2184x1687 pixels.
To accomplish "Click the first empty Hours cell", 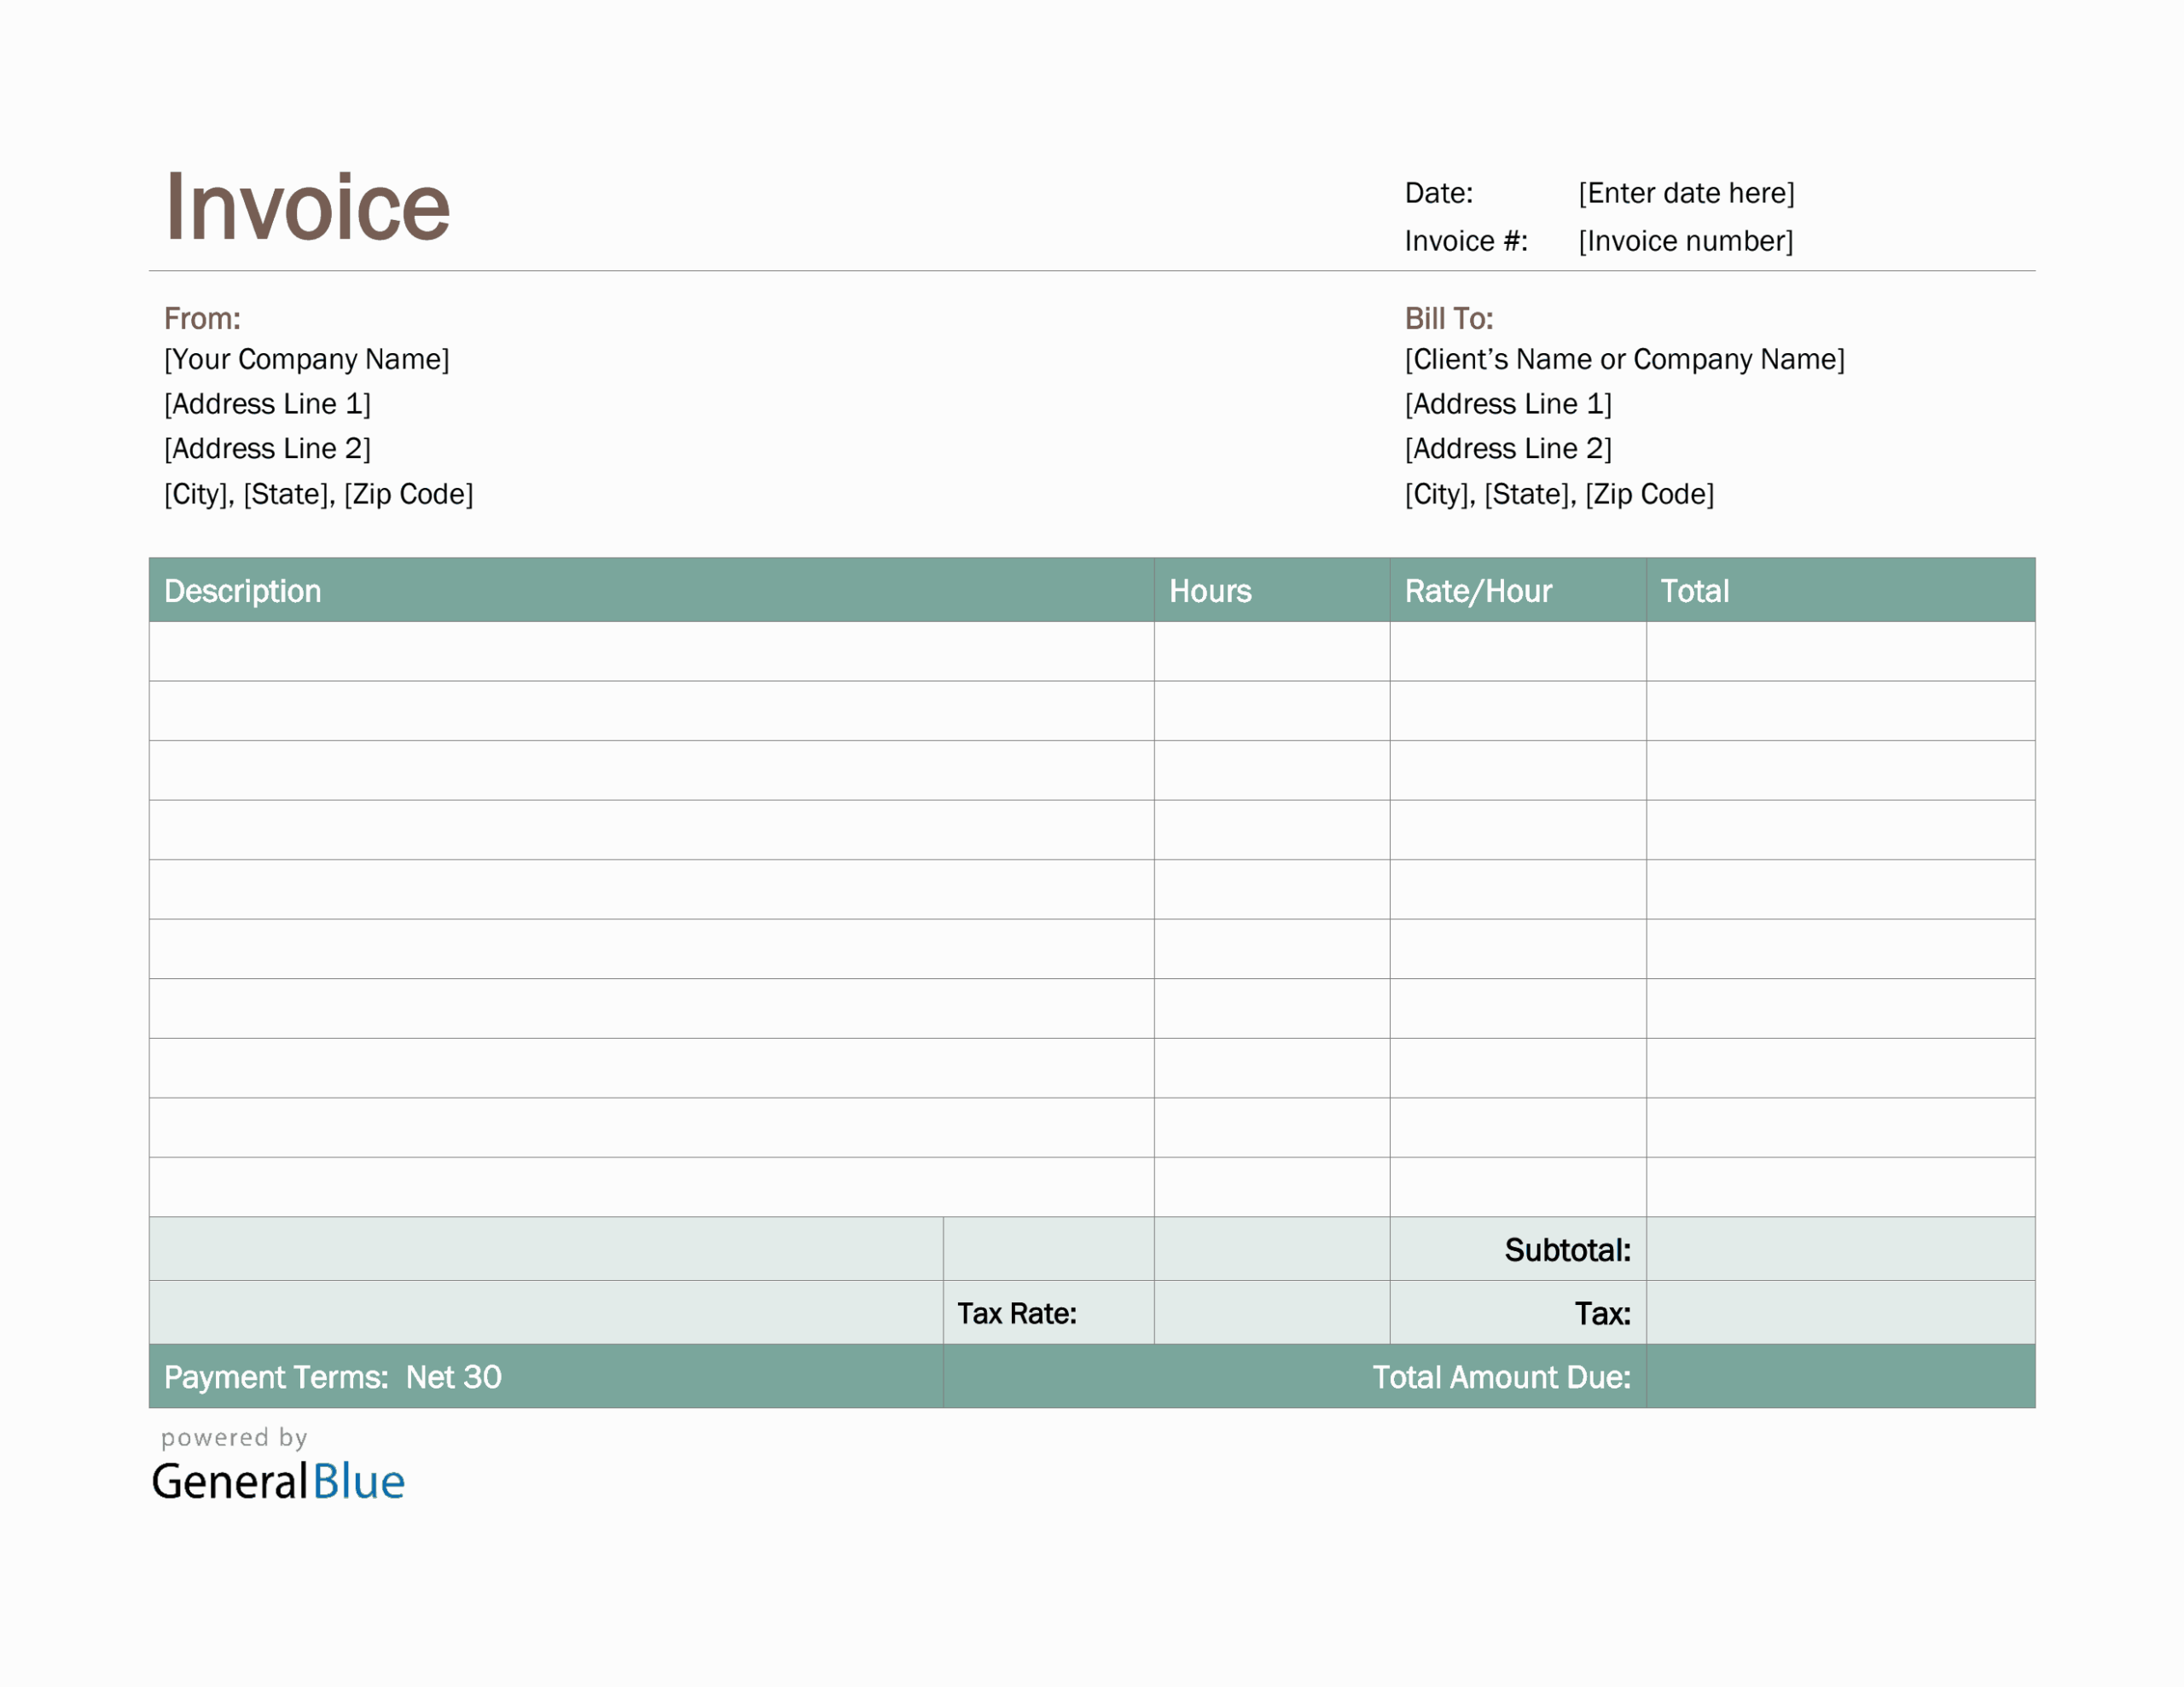I will (x=1271, y=651).
